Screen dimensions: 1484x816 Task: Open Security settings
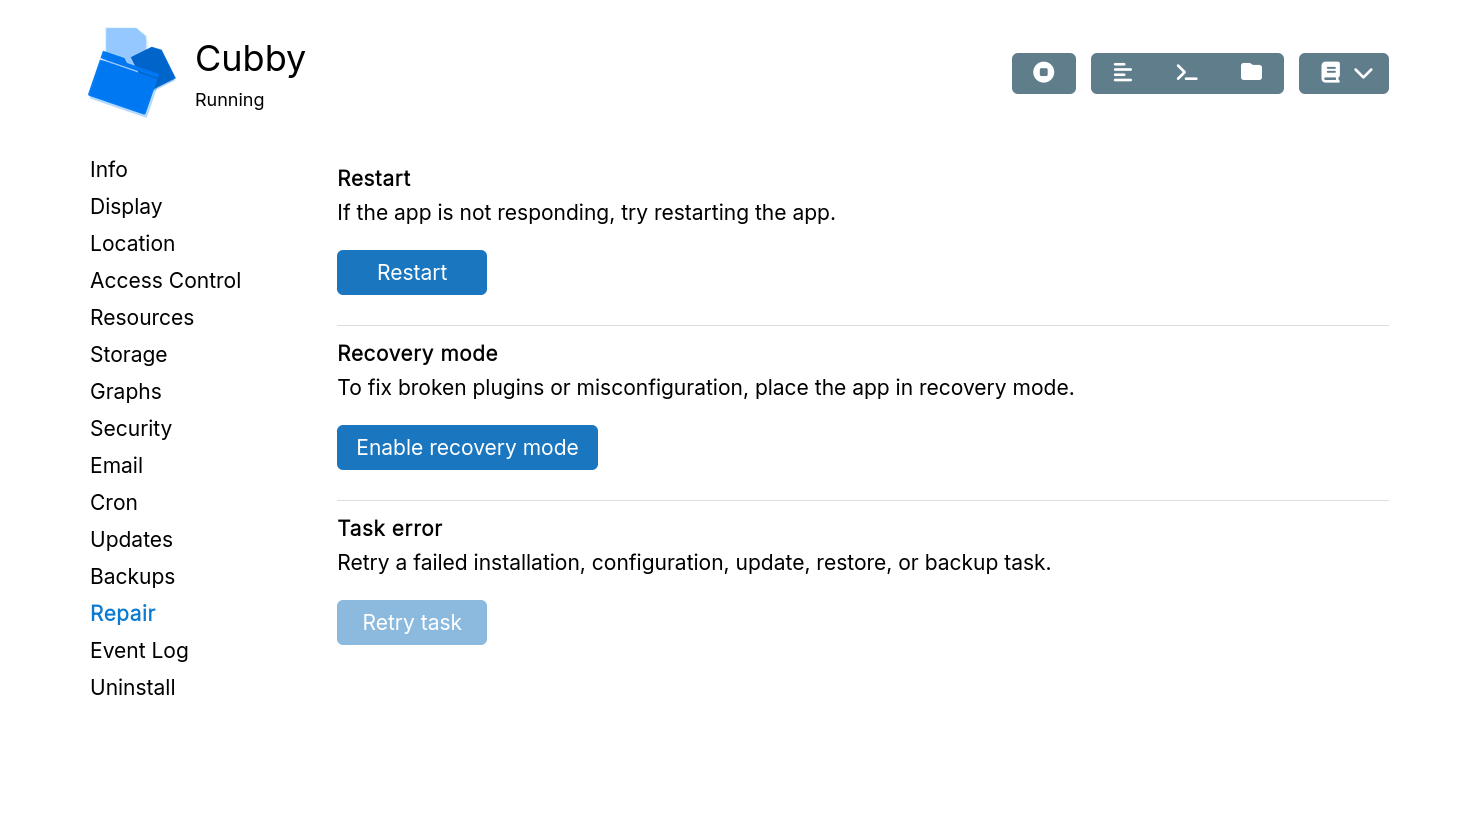[130, 428]
